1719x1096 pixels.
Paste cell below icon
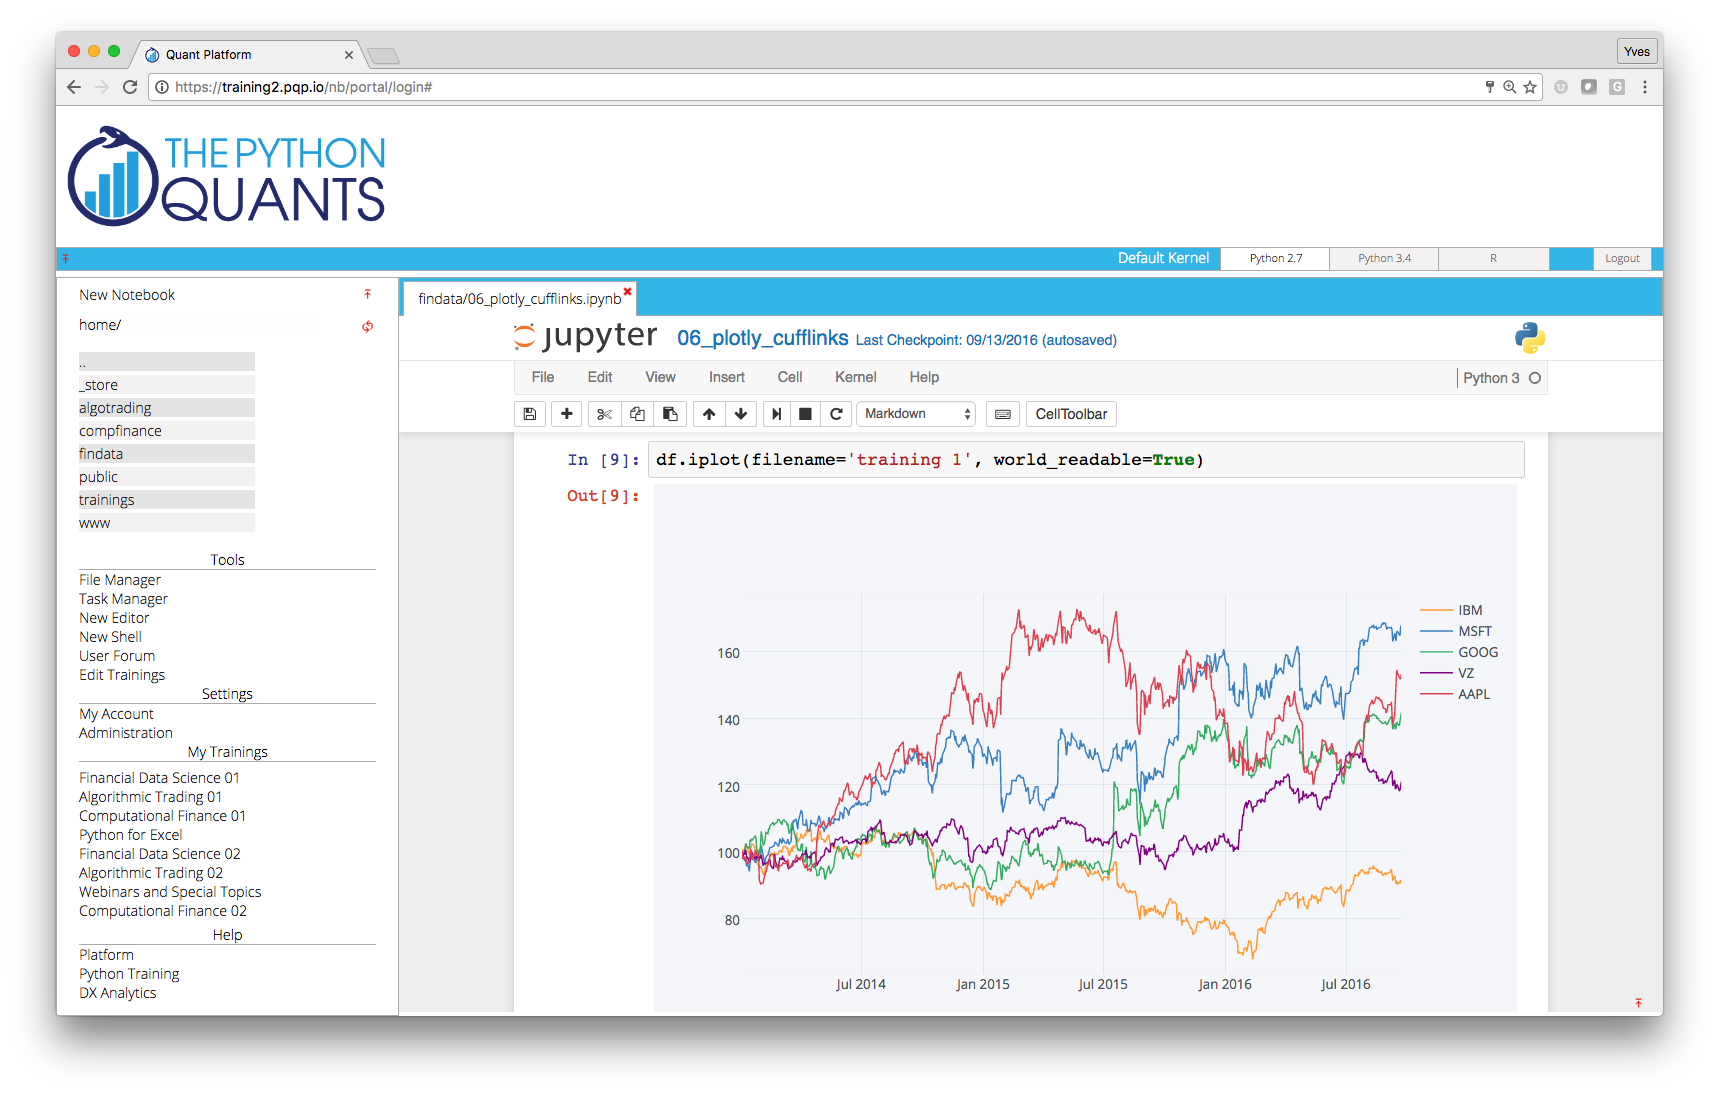coord(670,414)
